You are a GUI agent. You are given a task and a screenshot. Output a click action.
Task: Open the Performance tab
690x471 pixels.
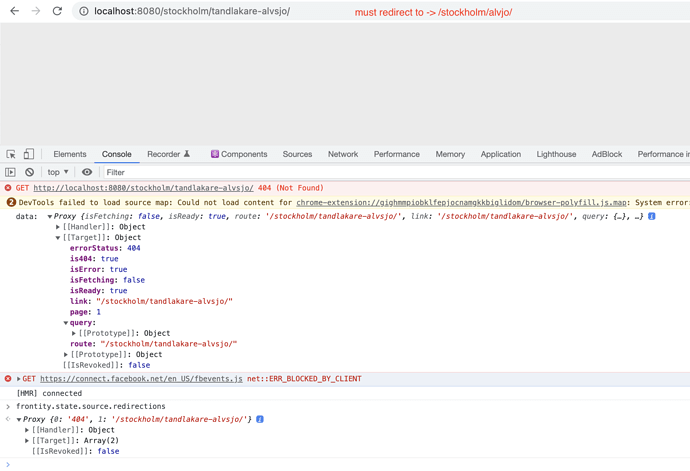(396, 154)
